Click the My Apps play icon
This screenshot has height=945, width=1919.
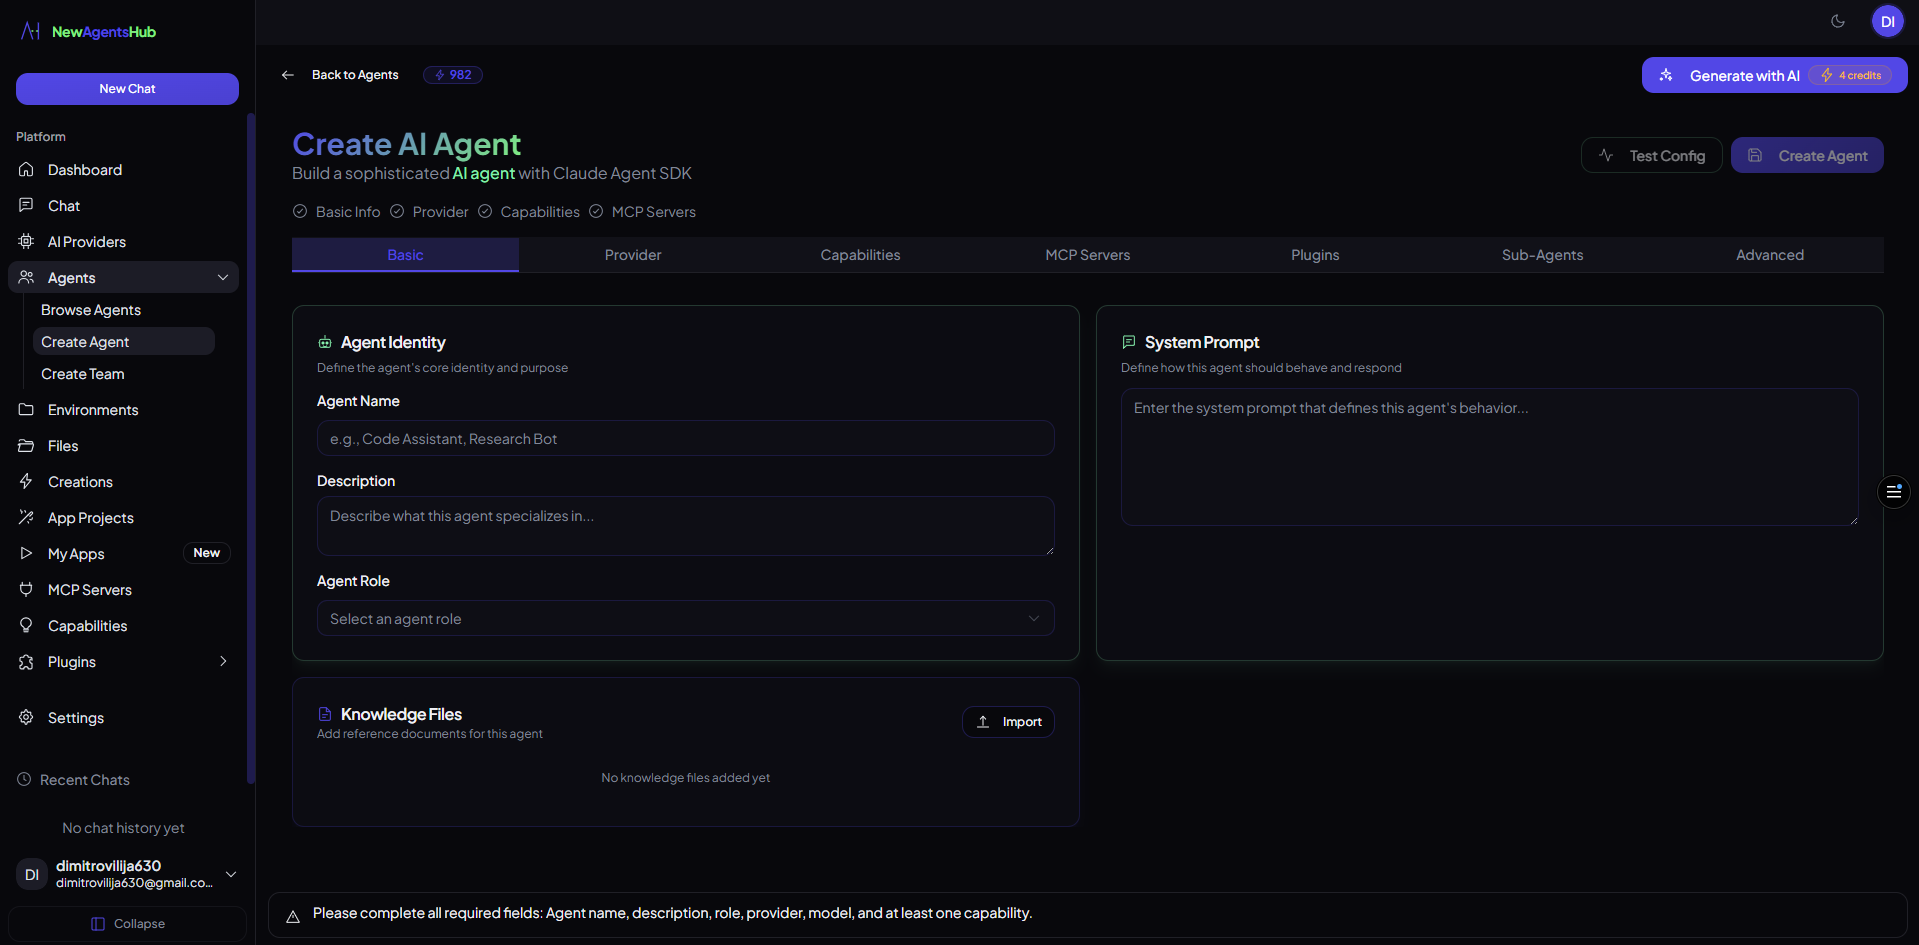click(27, 554)
